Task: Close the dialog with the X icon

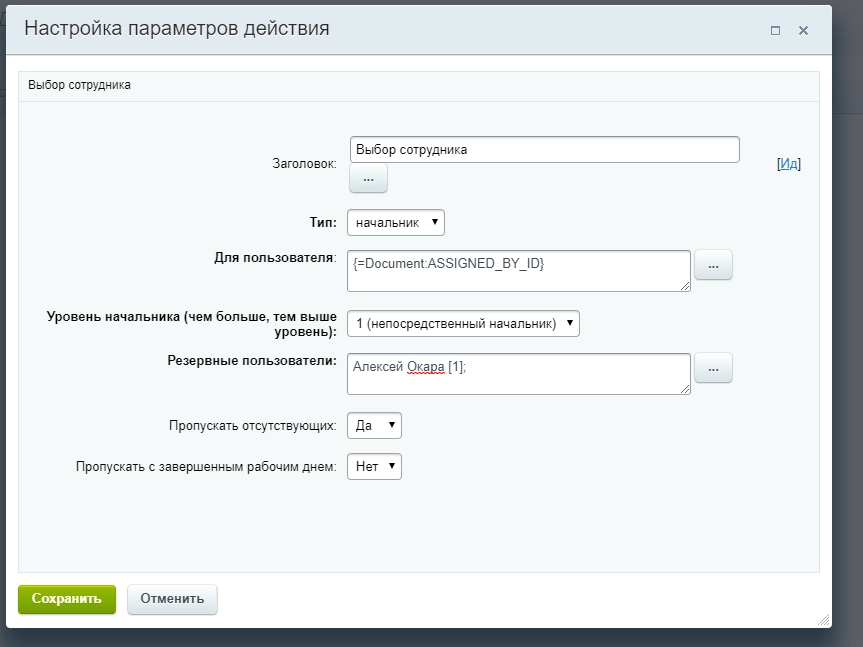Action: pos(803,31)
